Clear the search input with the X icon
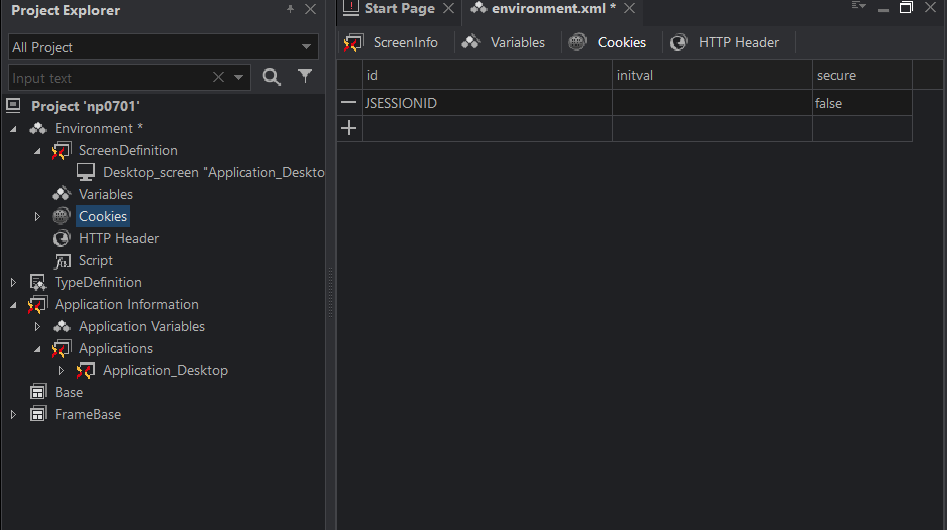Viewport: 947px width, 530px height. pyautogui.click(x=218, y=77)
